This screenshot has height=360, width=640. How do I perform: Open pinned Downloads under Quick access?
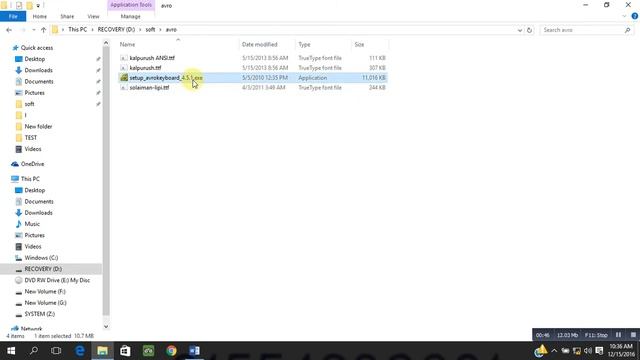(x=38, y=70)
